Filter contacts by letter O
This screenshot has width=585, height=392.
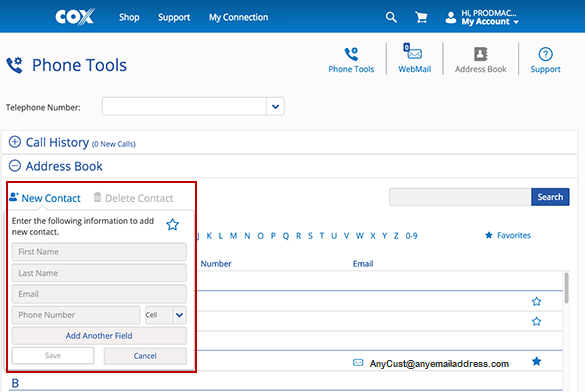tap(260, 236)
